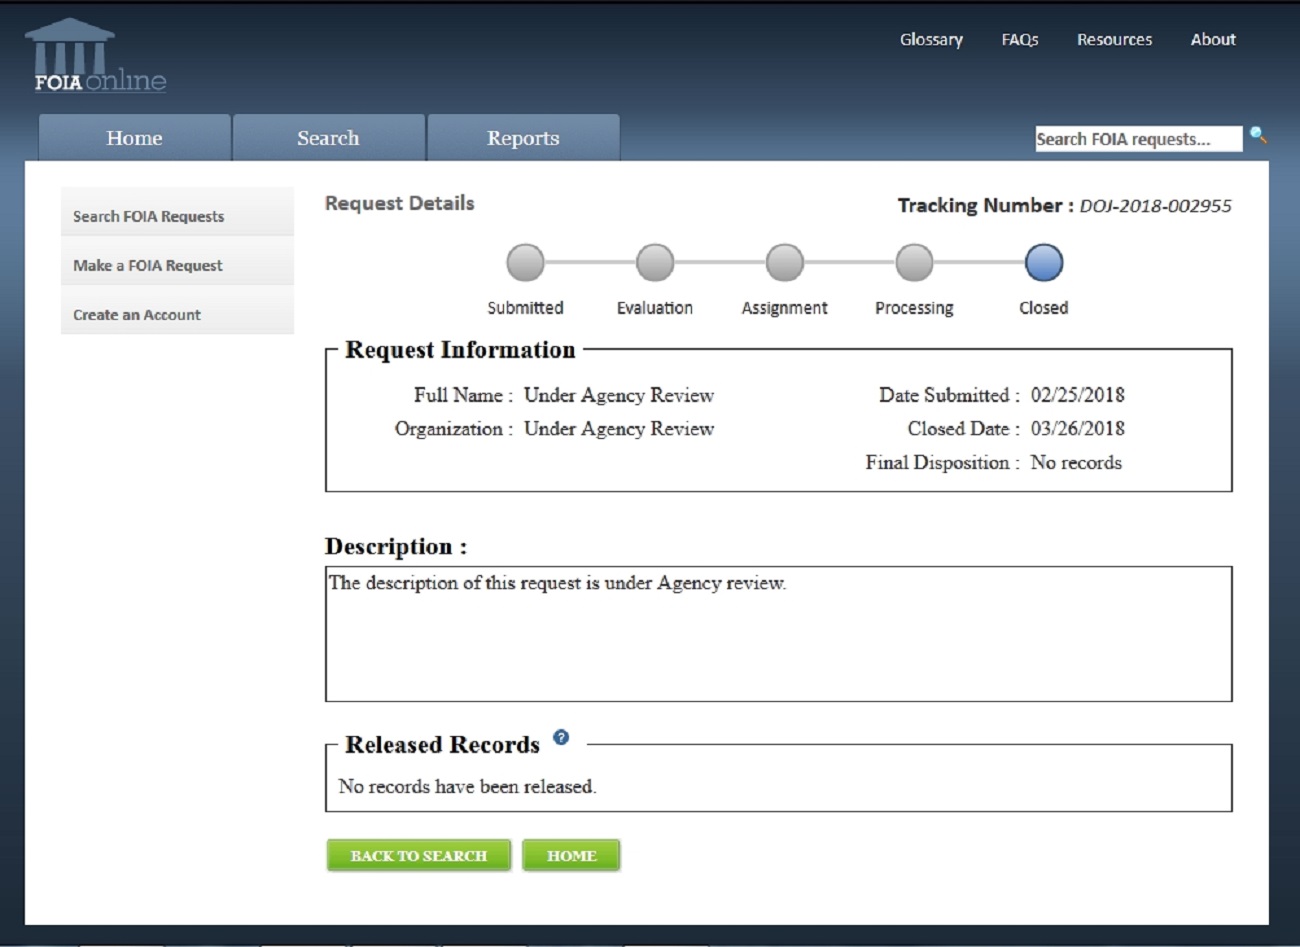This screenshot has height=947, width=1300.
Task: Switch to the Search tab
Action: (x=328, y=138)
